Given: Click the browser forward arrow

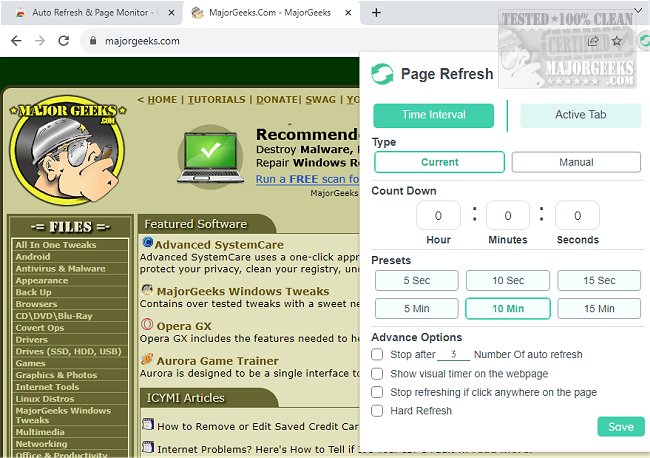Looking at the screenshot, I should (x=40, y=41).
